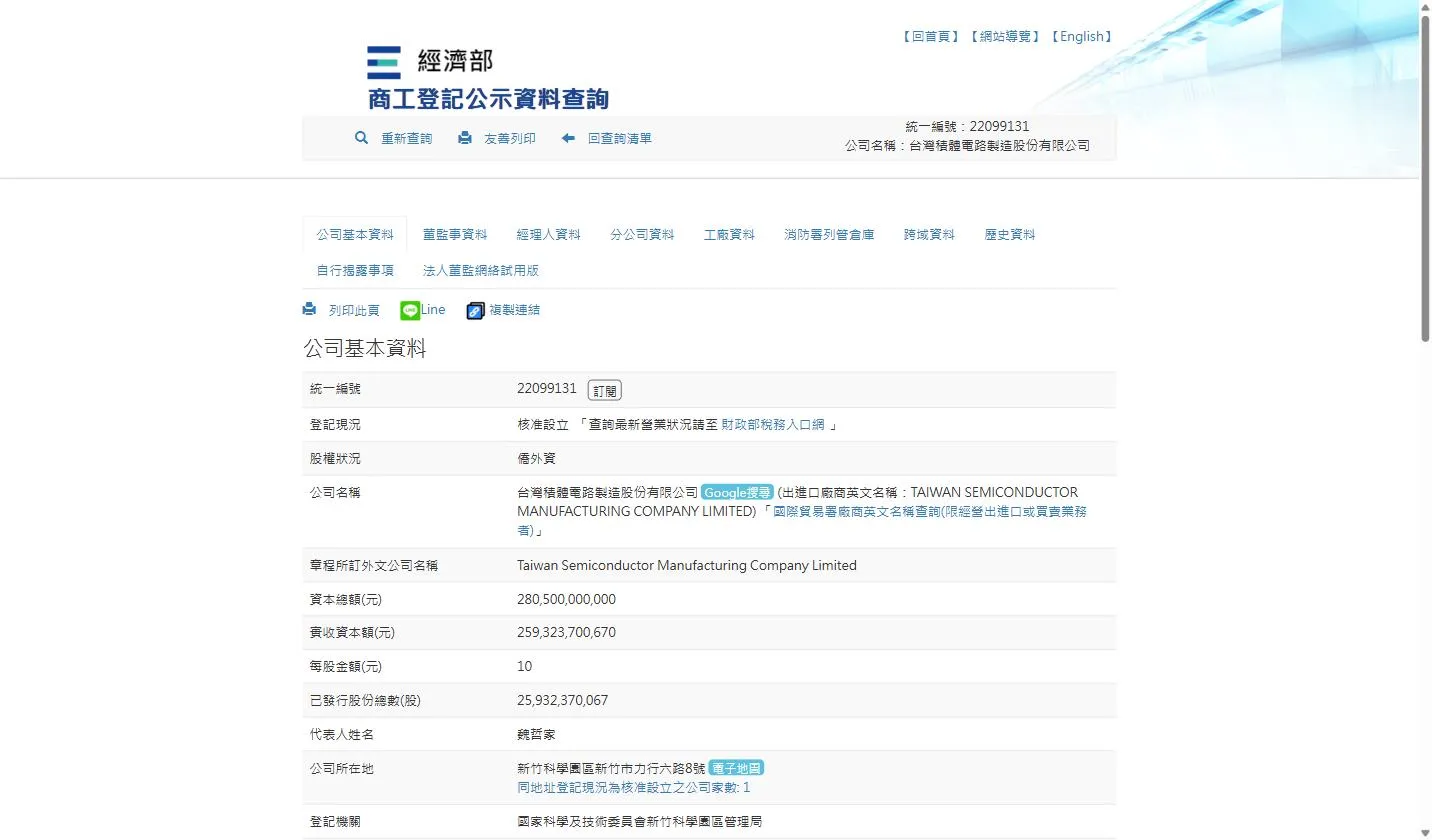Open the 財政部稅務入口網 link

point(773,425)
